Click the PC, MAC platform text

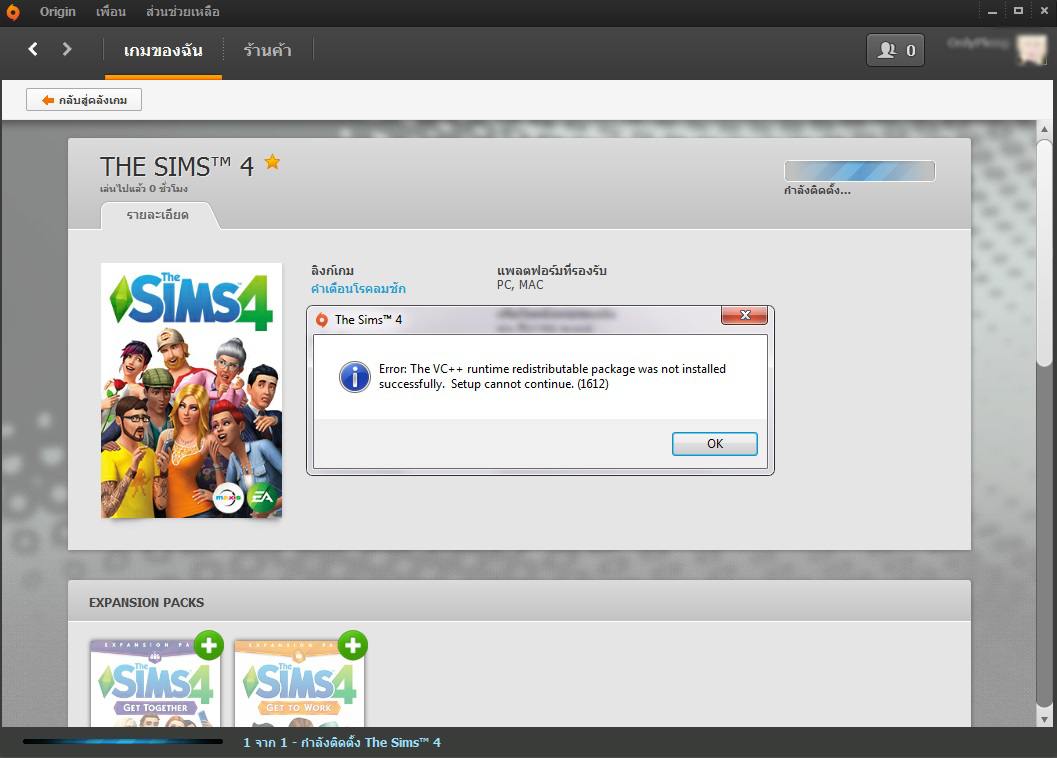520,285
